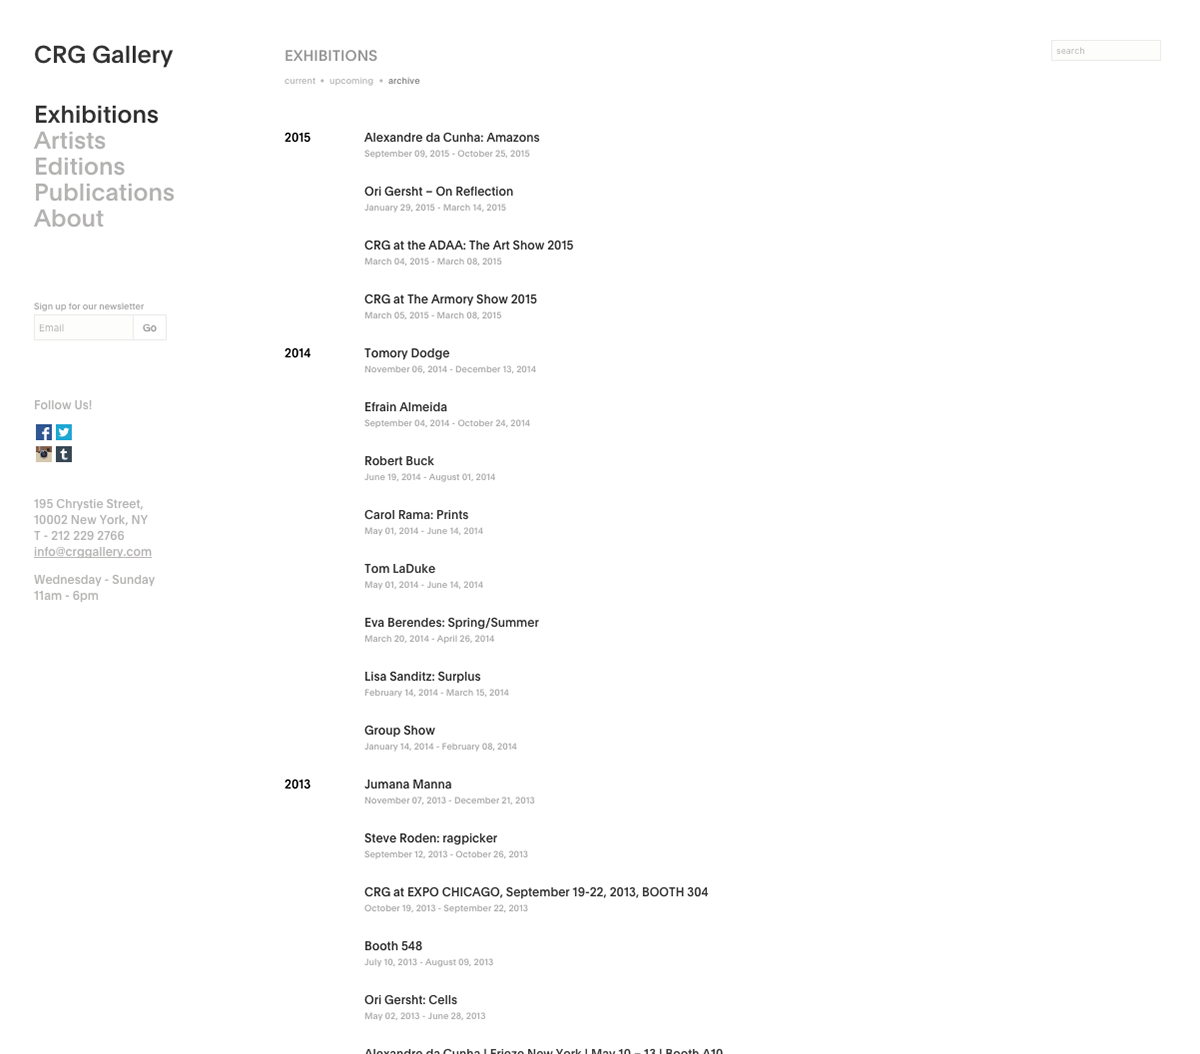Go to the Artists section

tap(70, 141)
